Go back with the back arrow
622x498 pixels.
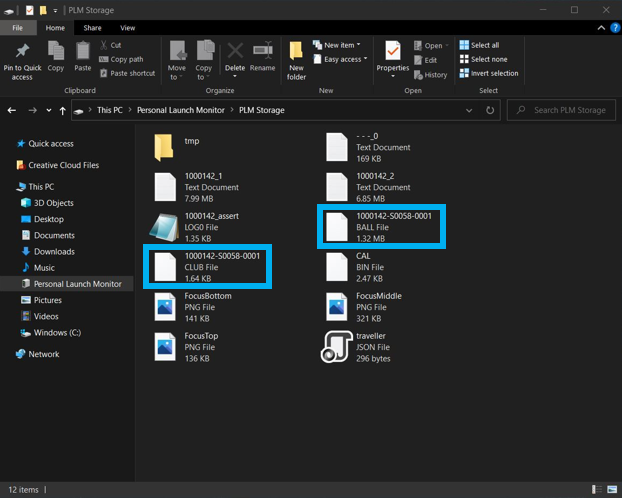coord(12,110)
